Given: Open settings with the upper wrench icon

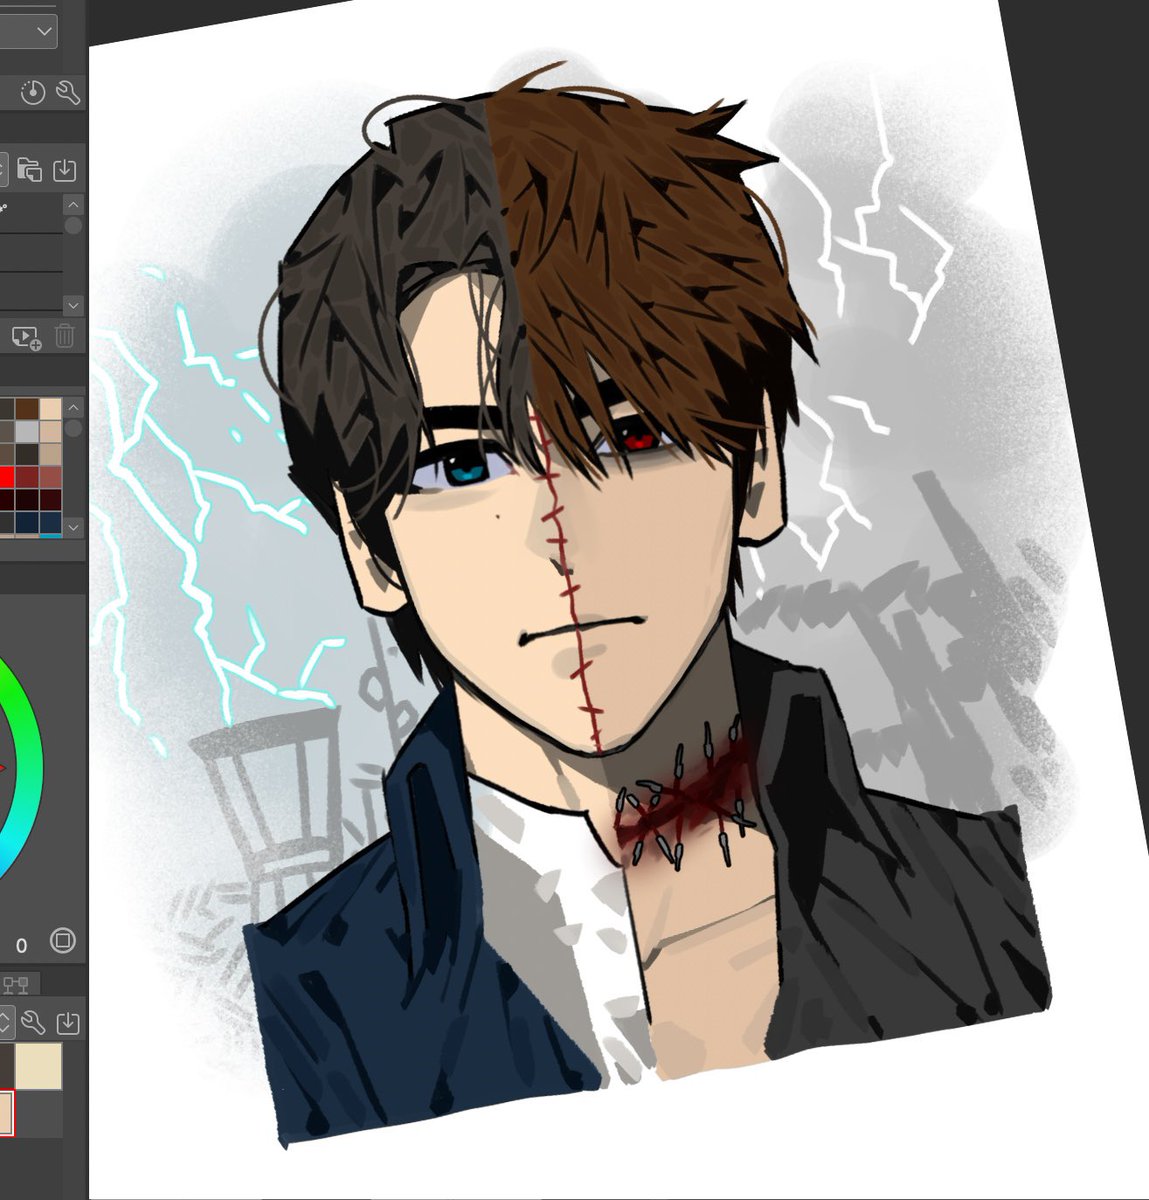Looking at the screenshot, I should coord(68,93).
